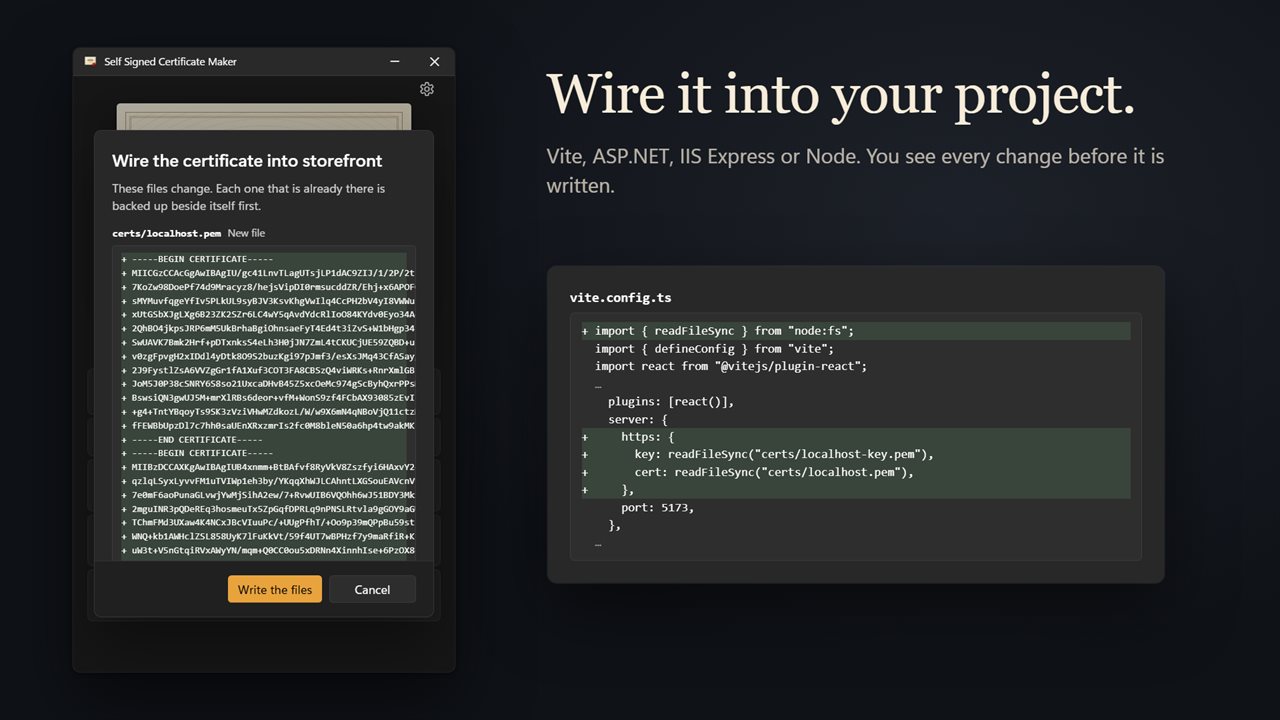The width and height of the screenshot is (1280, 720).
Task: Click the added readFileSync import line
Action: click(855, 331)
